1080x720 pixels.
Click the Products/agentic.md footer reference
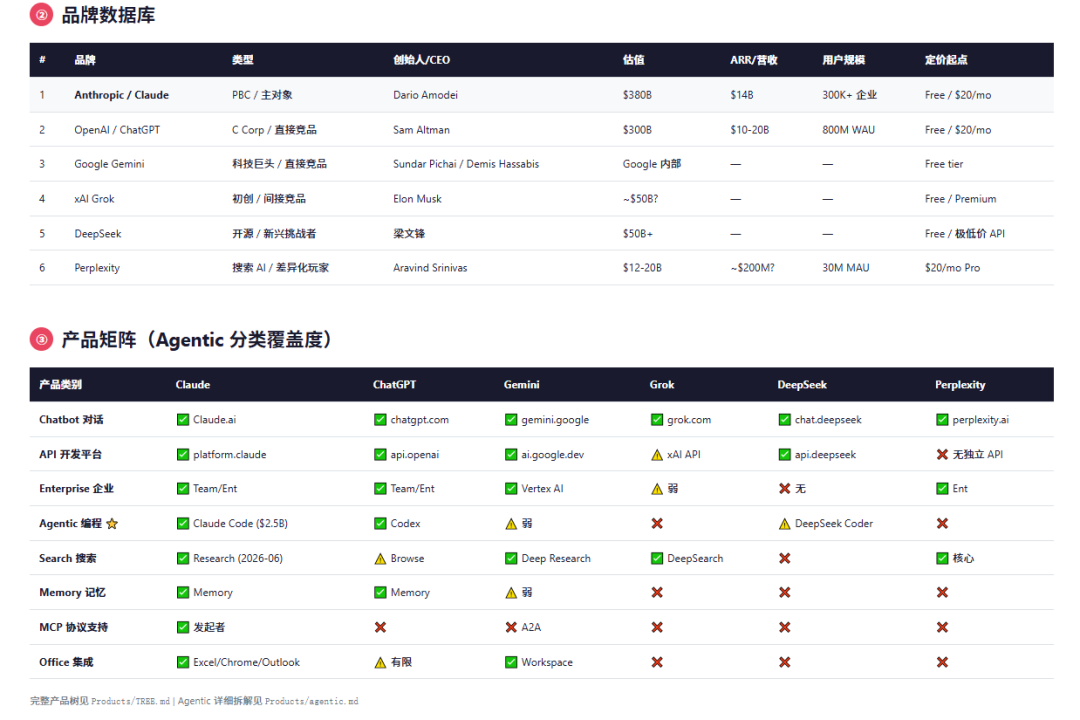tap(311, 701)
